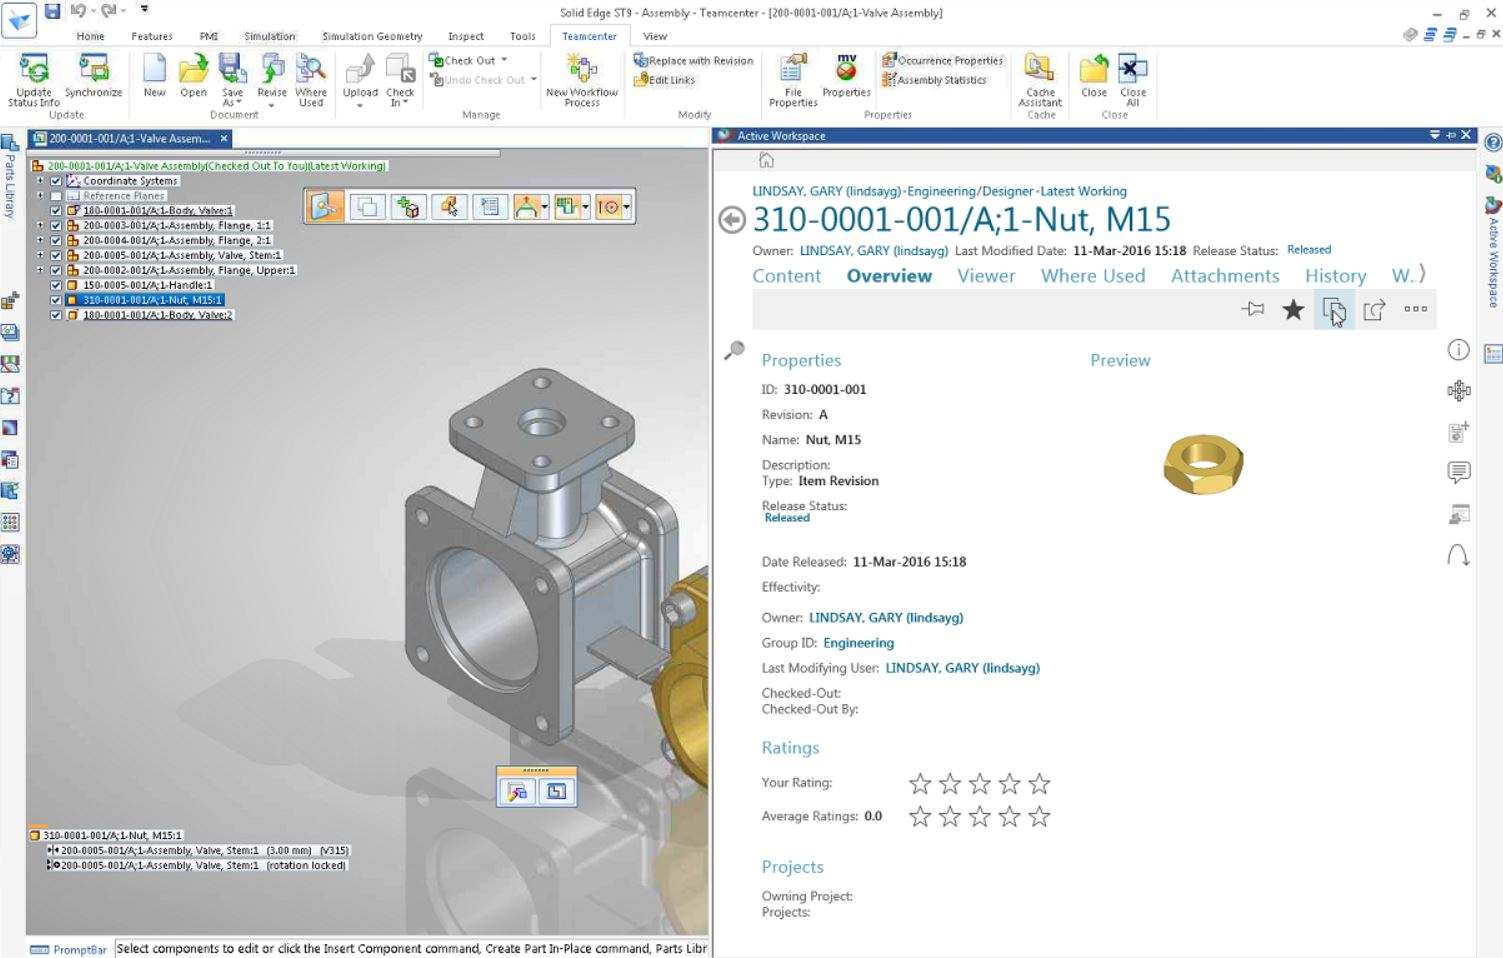Click the Insert Component icon in the floating toolbar

coord(408,207)
